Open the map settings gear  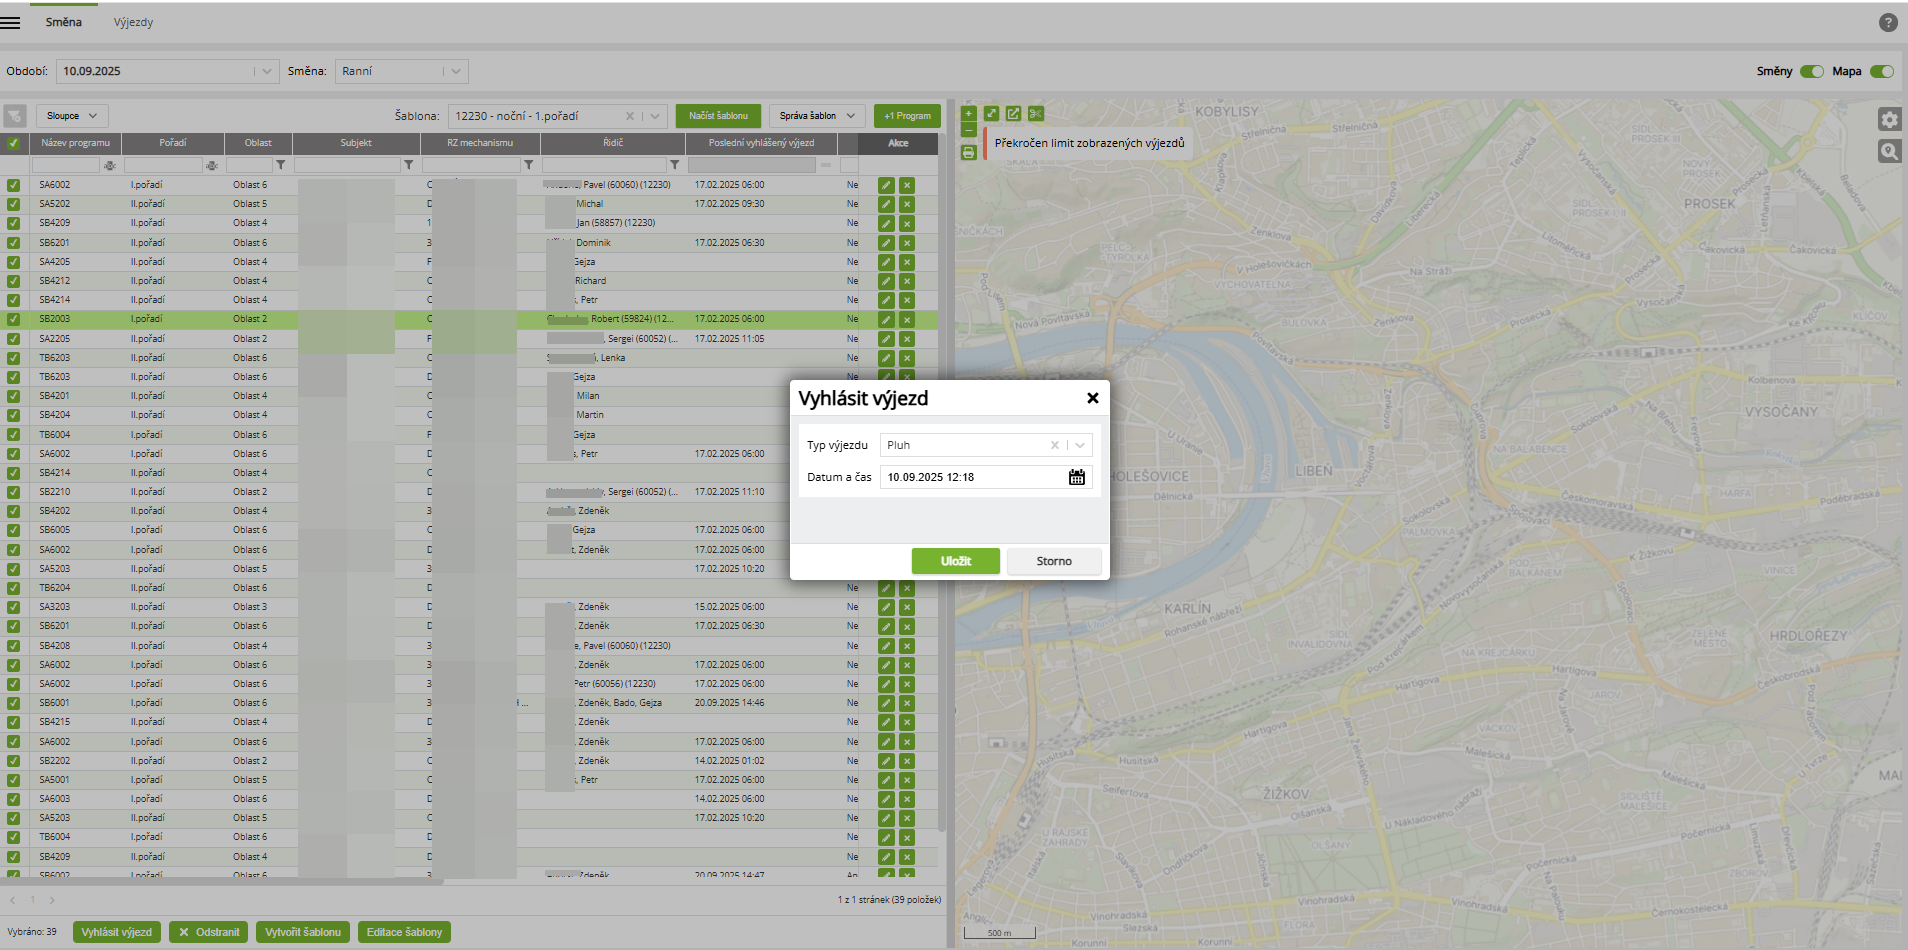tap(1889, 120)
